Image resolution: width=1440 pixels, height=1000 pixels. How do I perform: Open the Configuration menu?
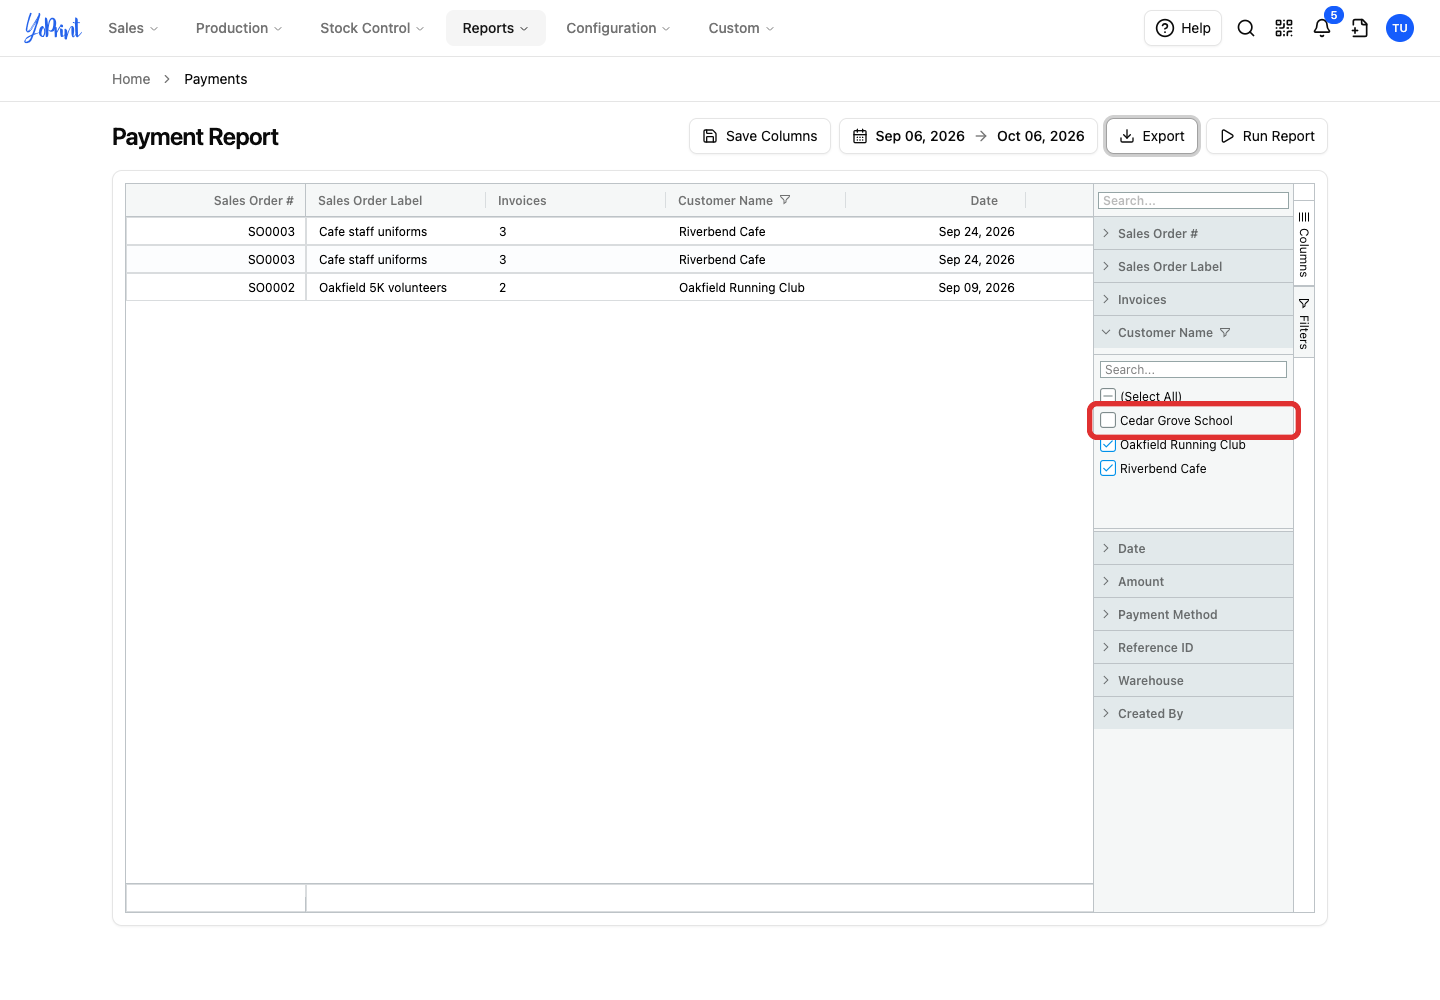pos(618,28)
